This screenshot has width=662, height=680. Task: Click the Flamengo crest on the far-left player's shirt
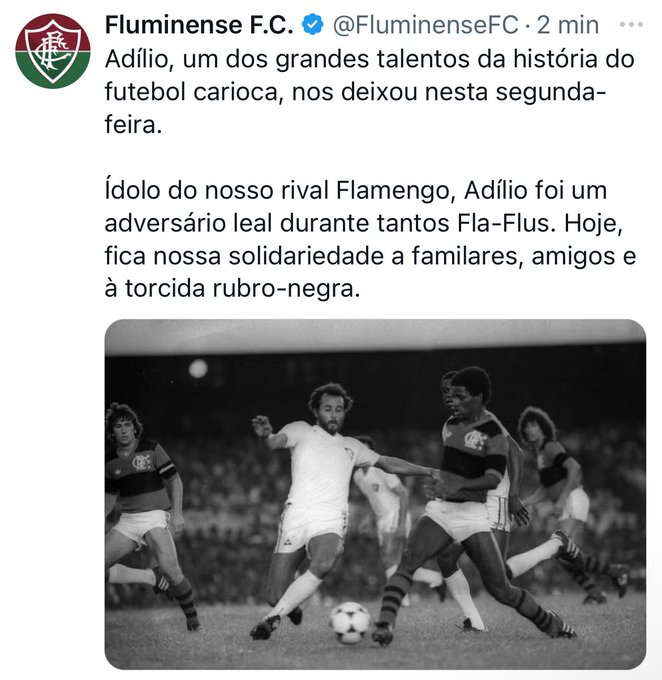pyautogui.click(x=142, y=463)
